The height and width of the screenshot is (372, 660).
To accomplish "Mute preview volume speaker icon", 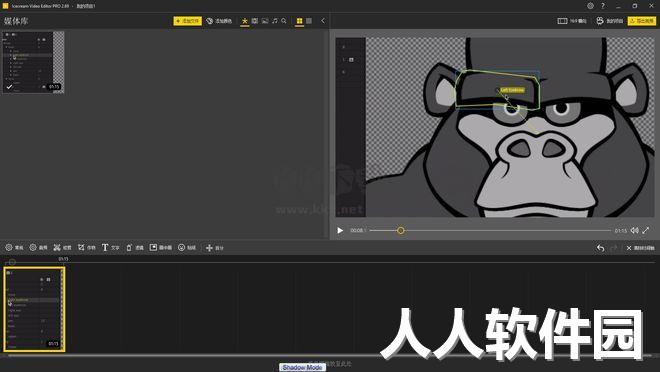I will click(635, 231).
